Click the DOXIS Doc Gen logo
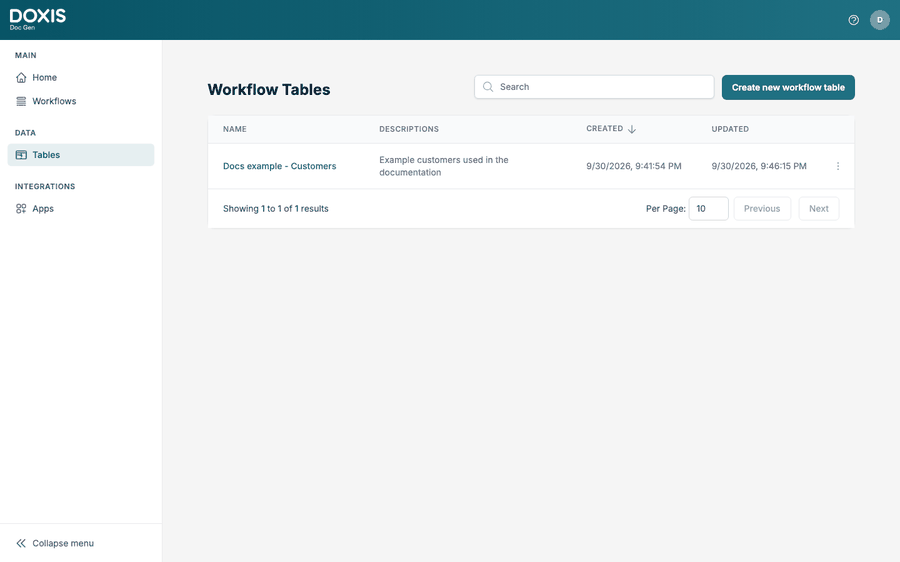This screenshot has height=562, width=900. click(37, 20)
